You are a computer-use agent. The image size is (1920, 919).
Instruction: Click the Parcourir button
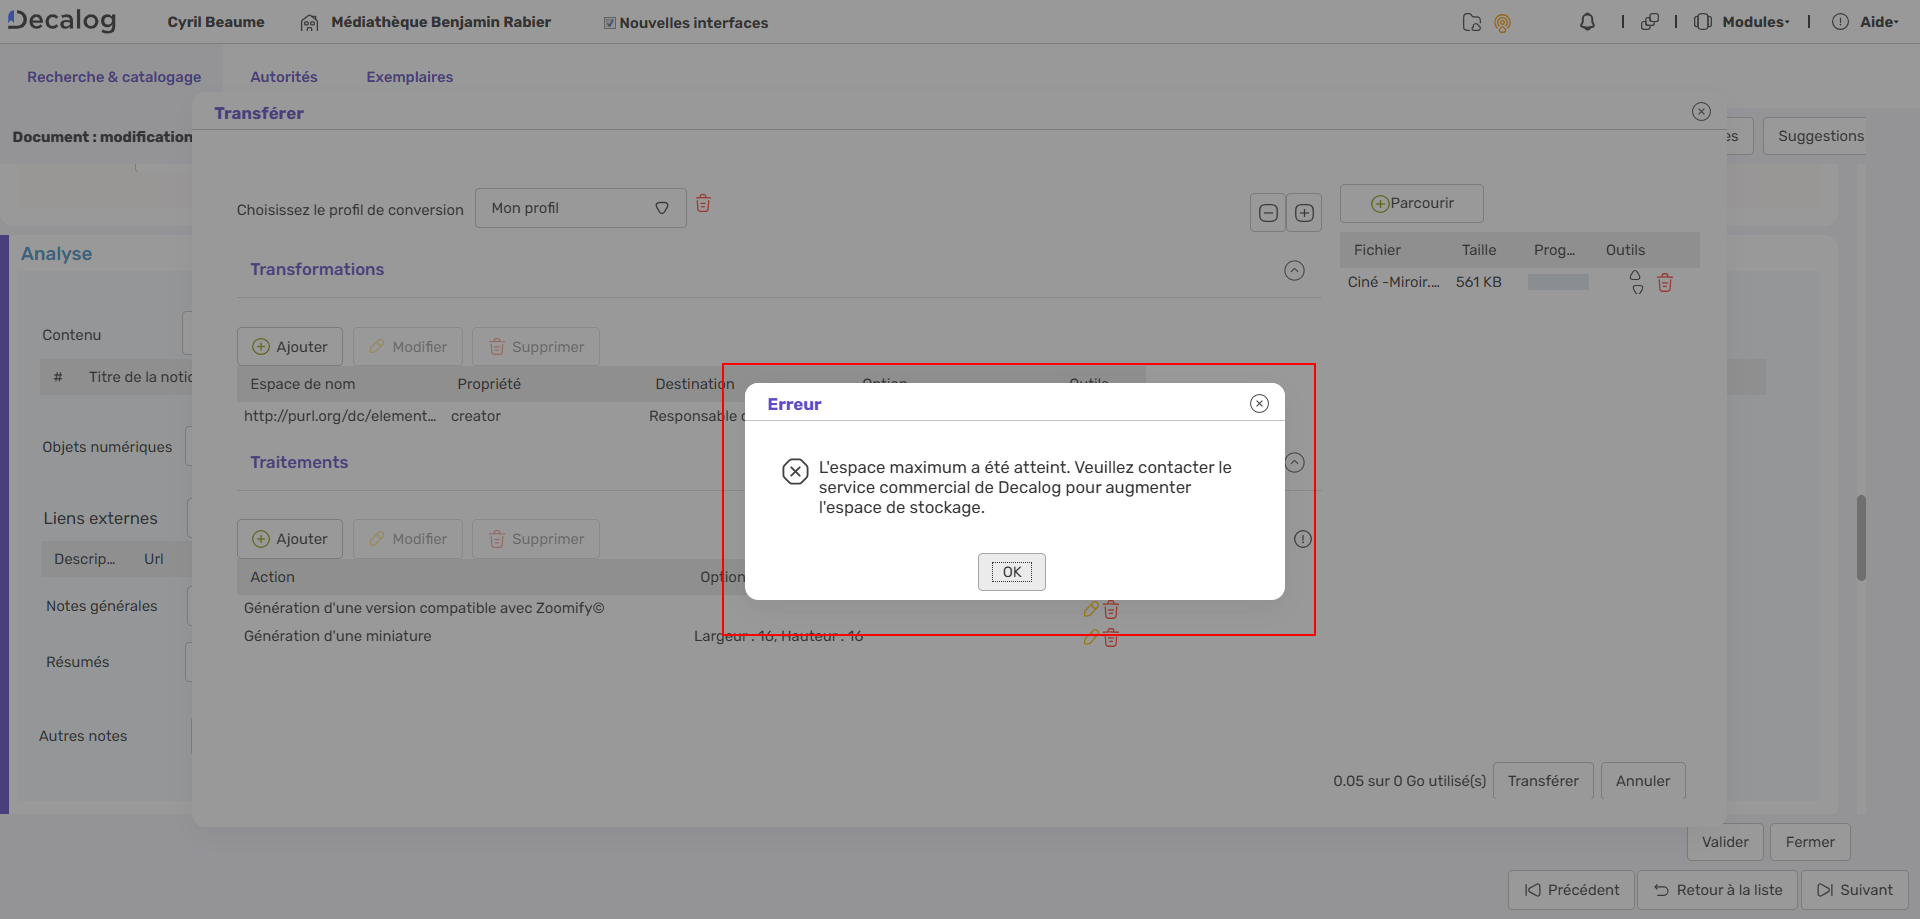1411,204
